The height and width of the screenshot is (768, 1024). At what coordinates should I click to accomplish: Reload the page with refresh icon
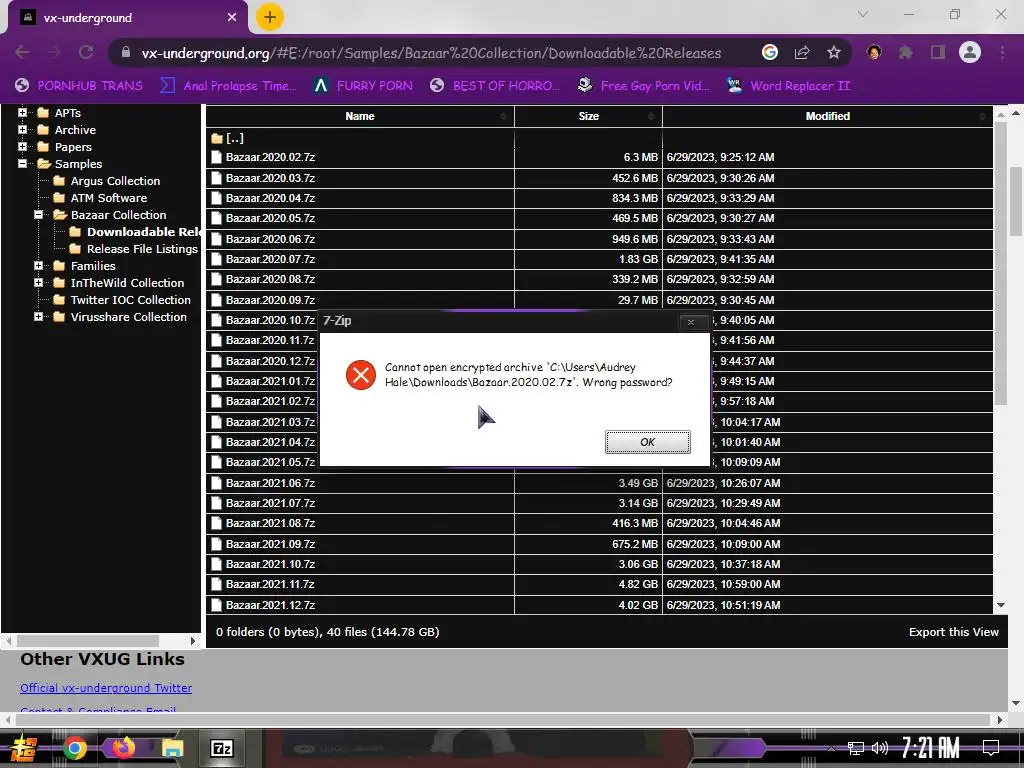[86, 52]
